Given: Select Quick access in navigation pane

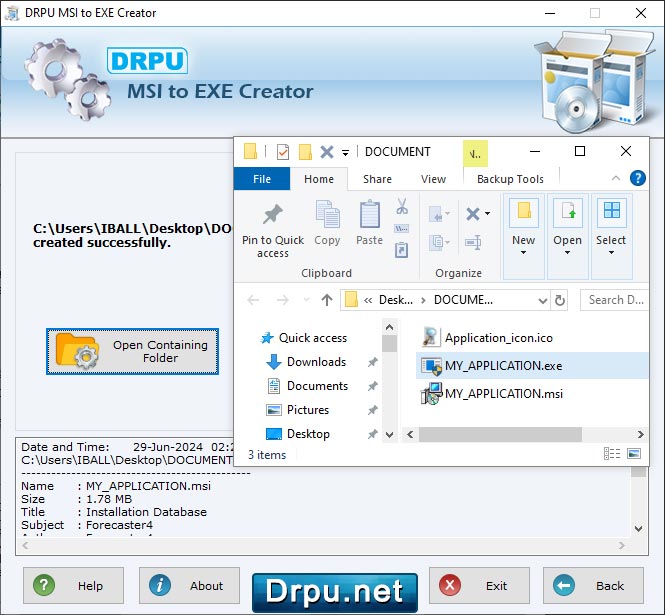Looking at the screenshot, I should pos(304,338).
